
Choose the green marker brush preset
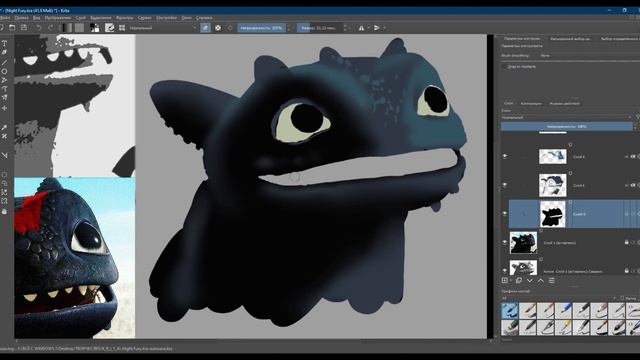point(509,327)
